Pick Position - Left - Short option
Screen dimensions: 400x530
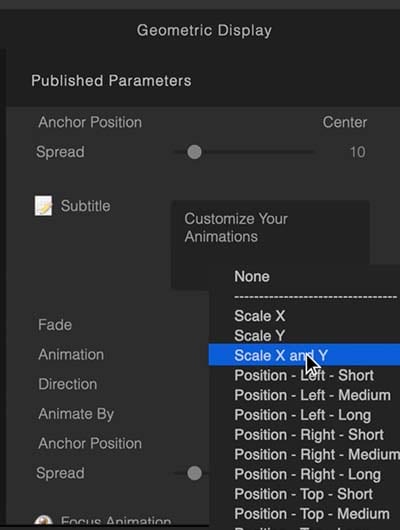tap(304, 375)
